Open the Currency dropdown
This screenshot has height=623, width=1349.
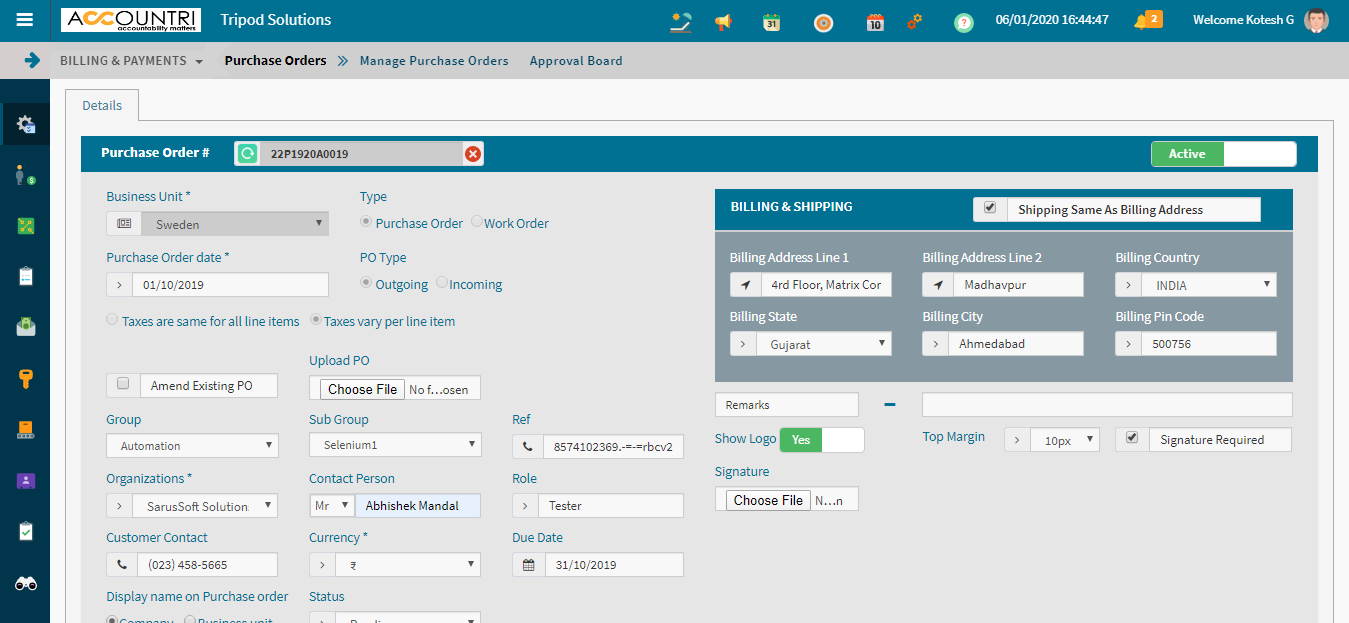[x=410, y=565]
